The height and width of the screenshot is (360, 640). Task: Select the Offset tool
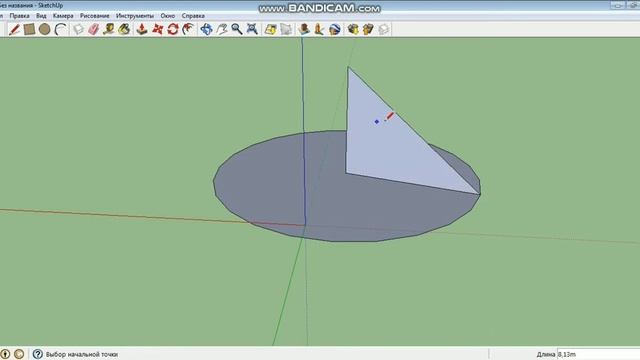pyautogui.click(x=188, y=29)
